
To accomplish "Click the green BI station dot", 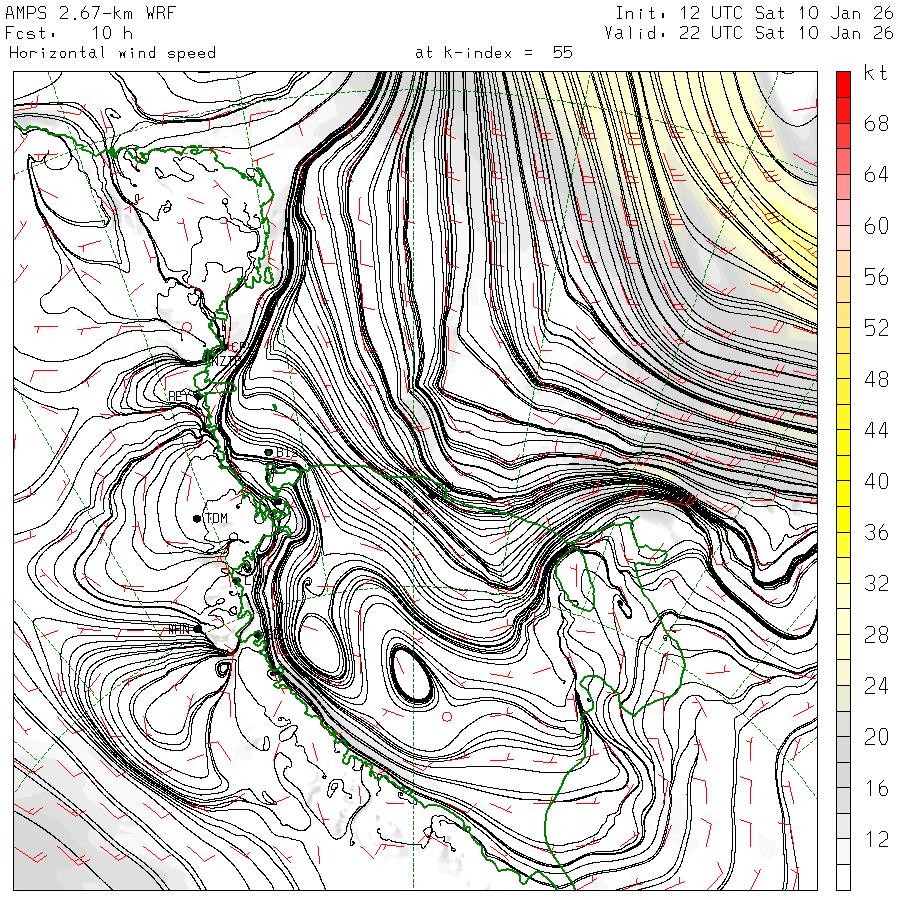I will [268, 452].
